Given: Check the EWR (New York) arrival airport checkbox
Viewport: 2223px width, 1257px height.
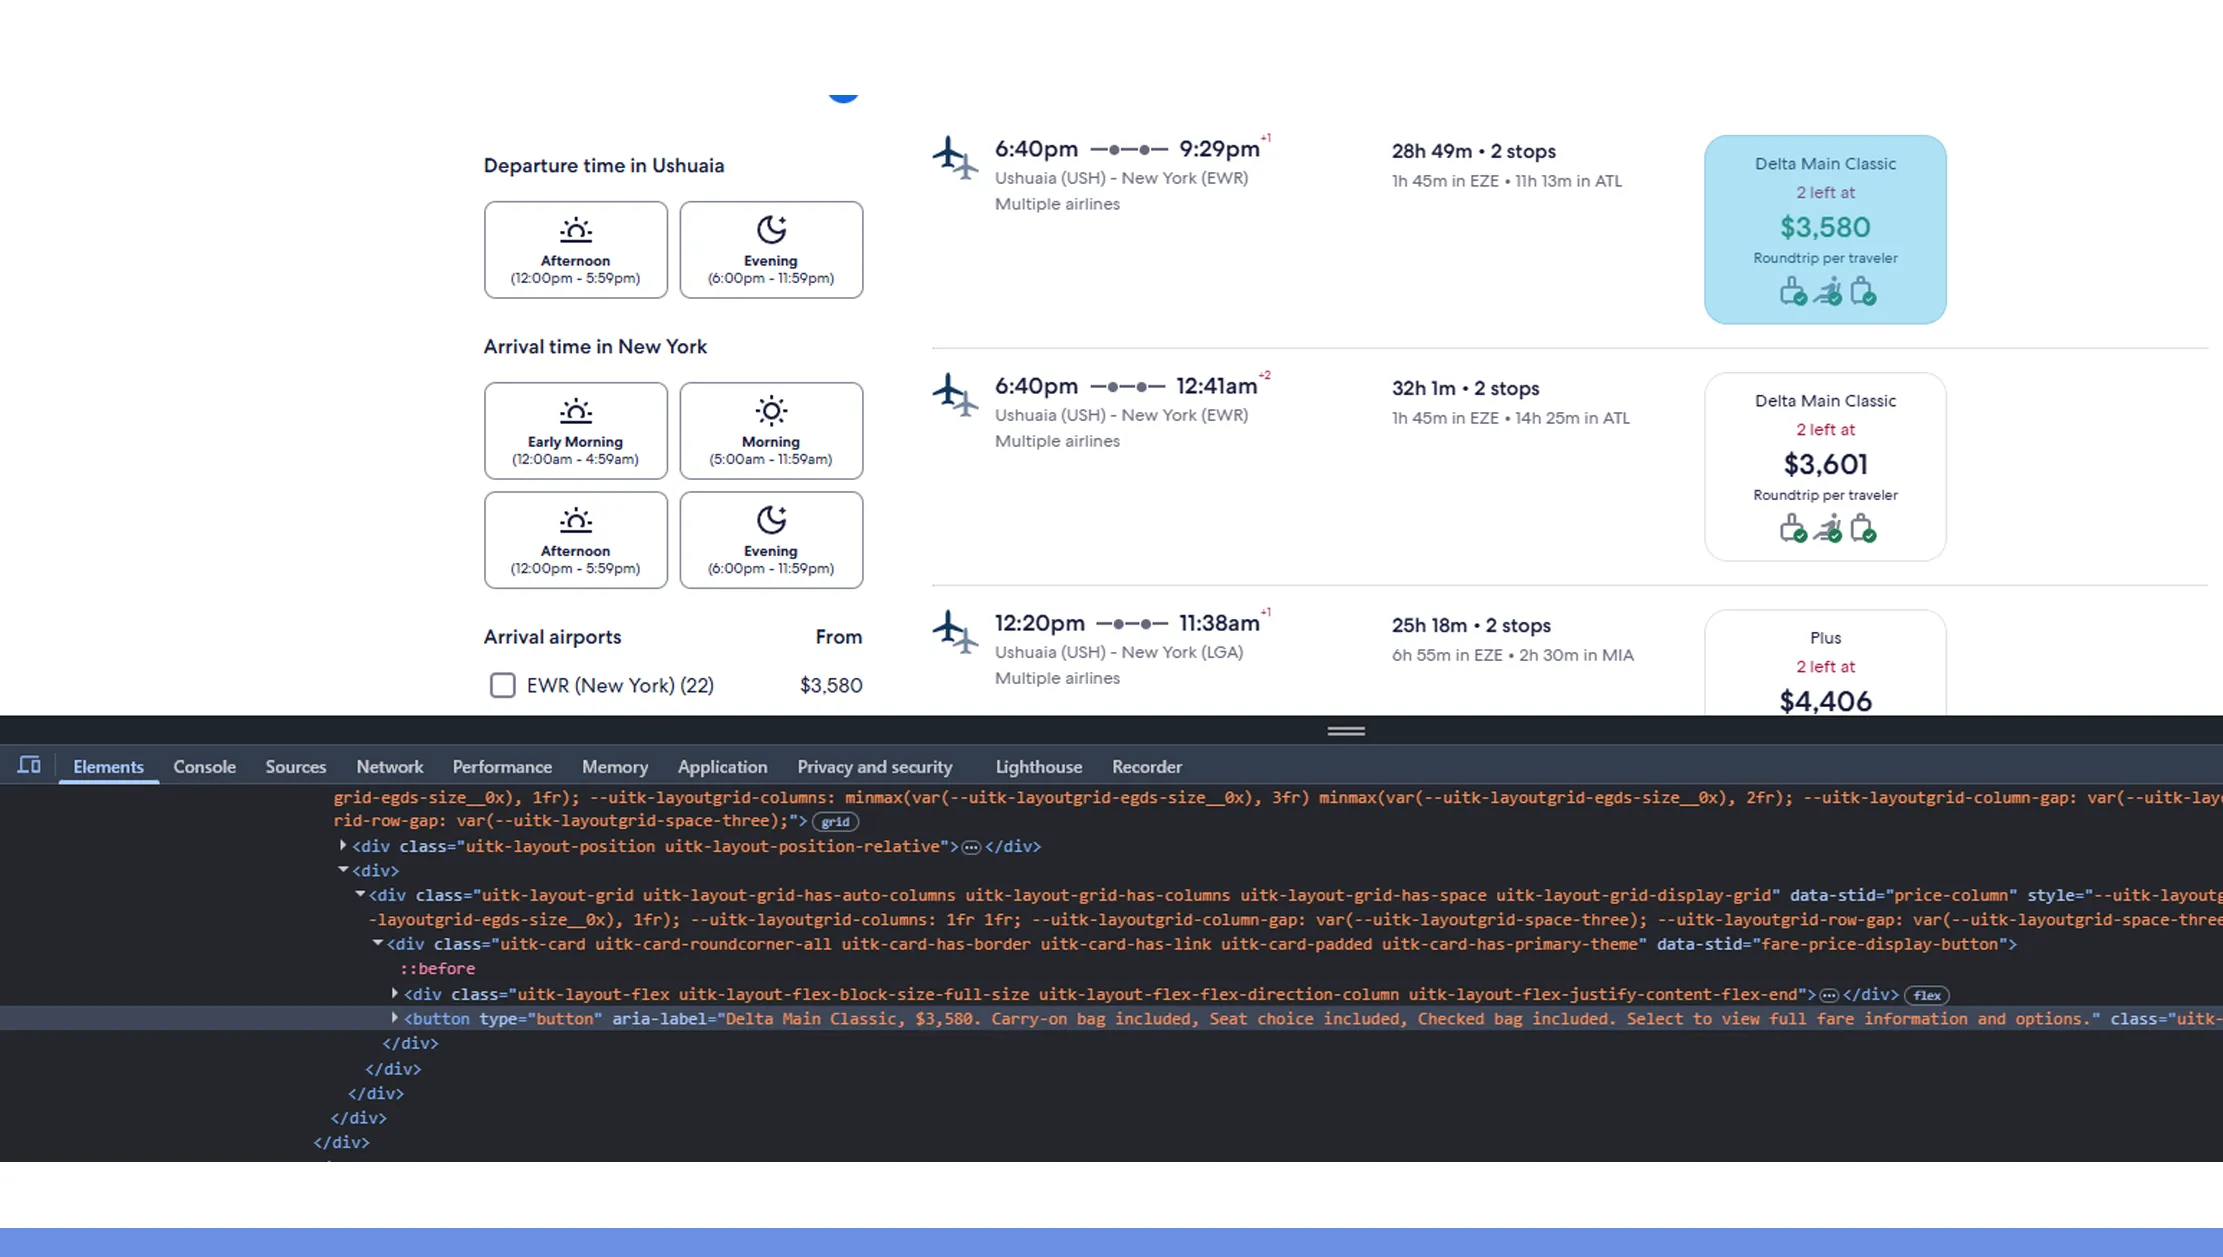Looking at the screenshot, I should pyautogui.click(x=503, y=685).
